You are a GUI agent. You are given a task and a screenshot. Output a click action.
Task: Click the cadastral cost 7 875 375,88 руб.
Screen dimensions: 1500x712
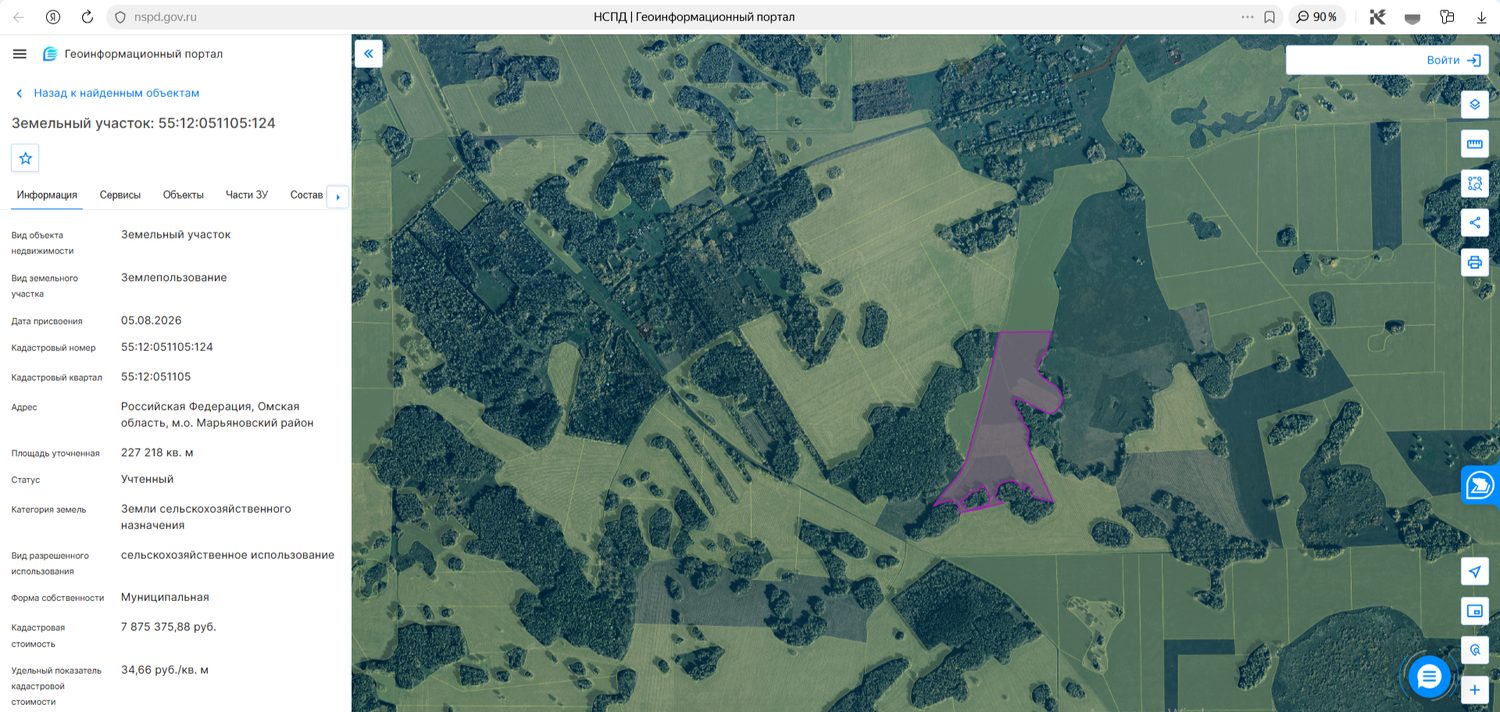point(169,627)
